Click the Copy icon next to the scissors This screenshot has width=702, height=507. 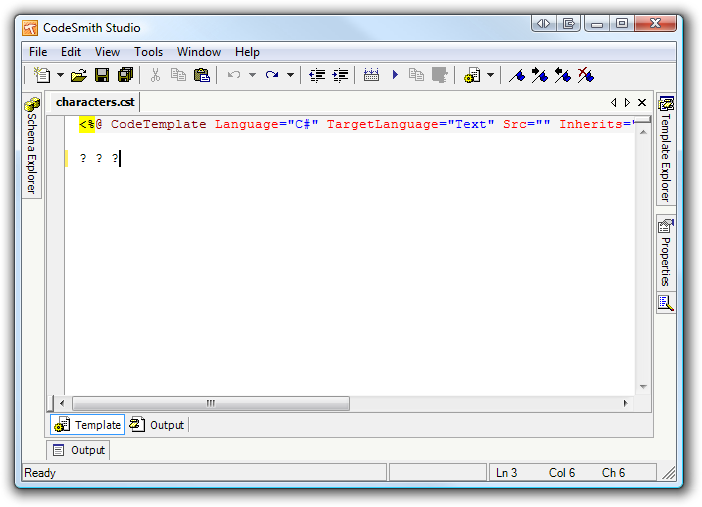178,75
